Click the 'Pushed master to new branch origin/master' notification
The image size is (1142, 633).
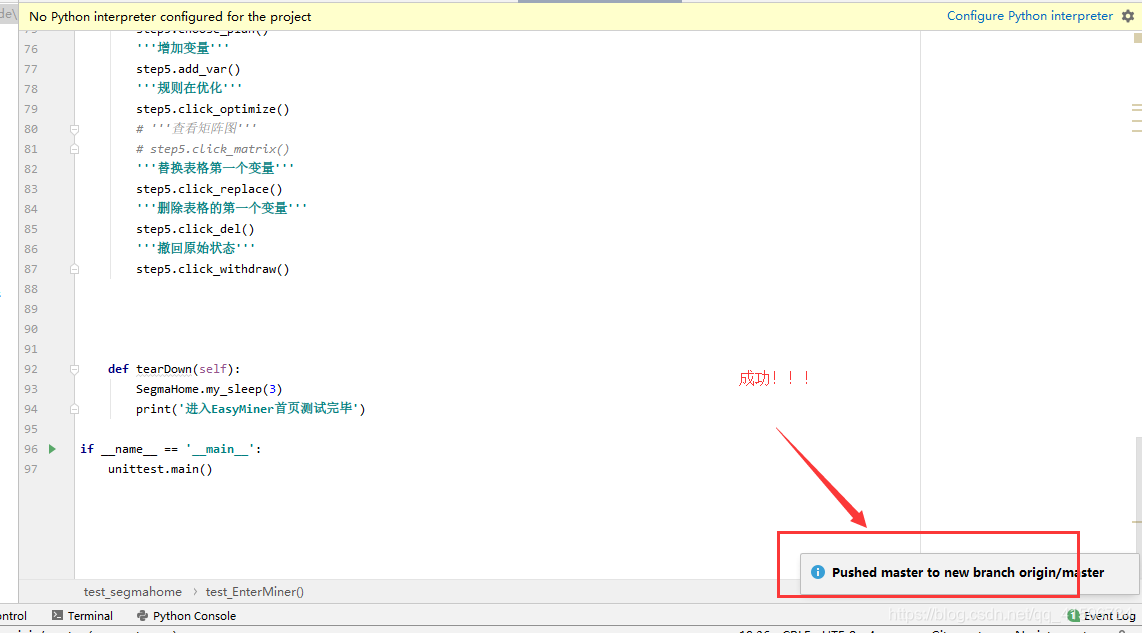tap(968, 573)
